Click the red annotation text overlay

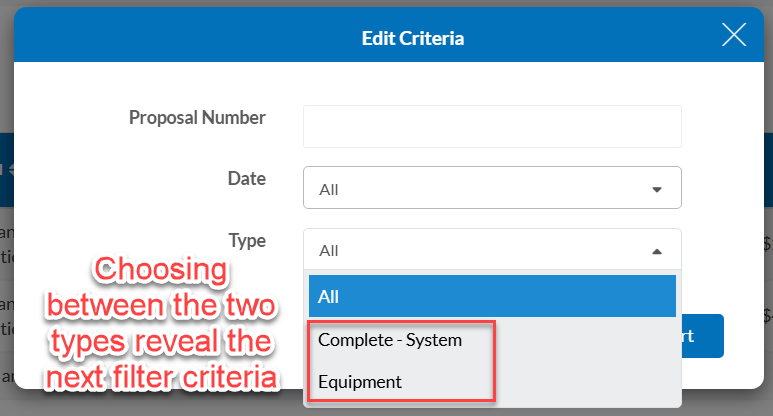[161, 323]
